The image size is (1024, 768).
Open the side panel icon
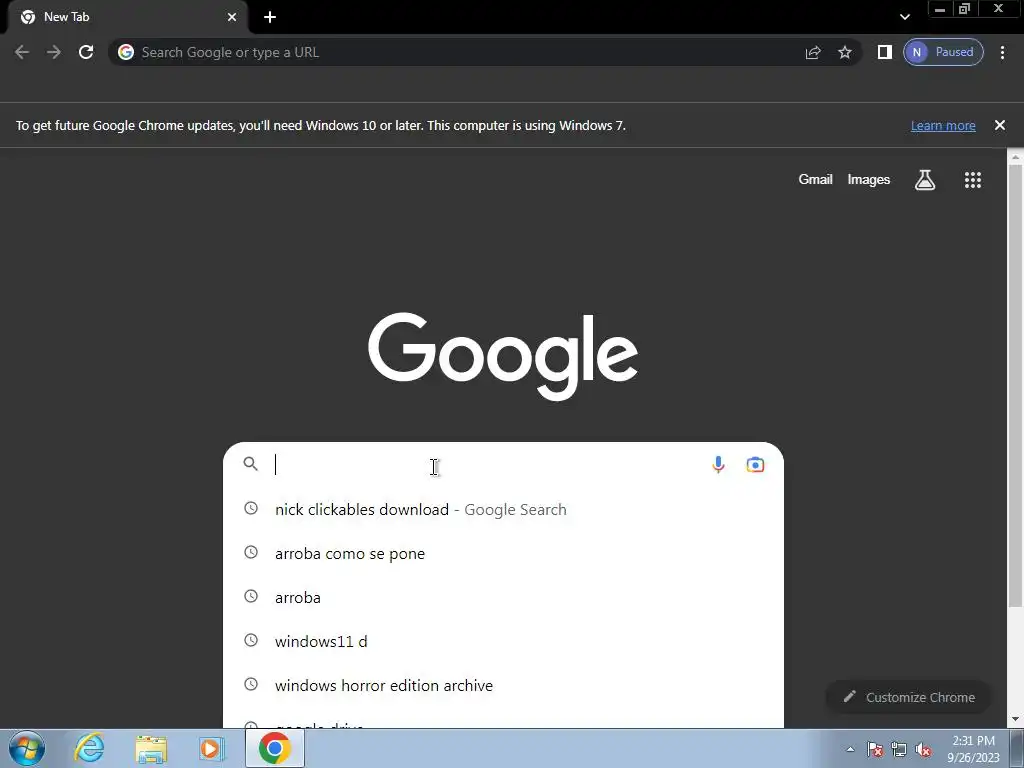[x=885, y=52]
